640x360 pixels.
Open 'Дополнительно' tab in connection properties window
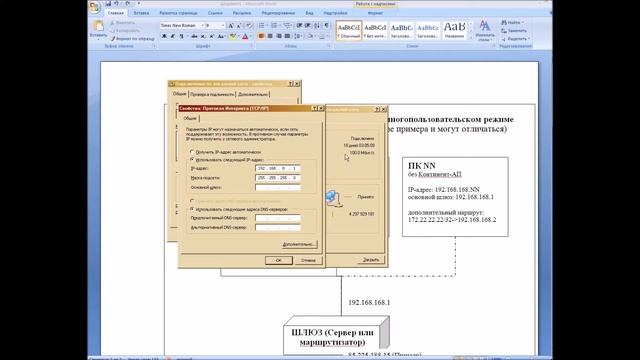pos(253,94)
